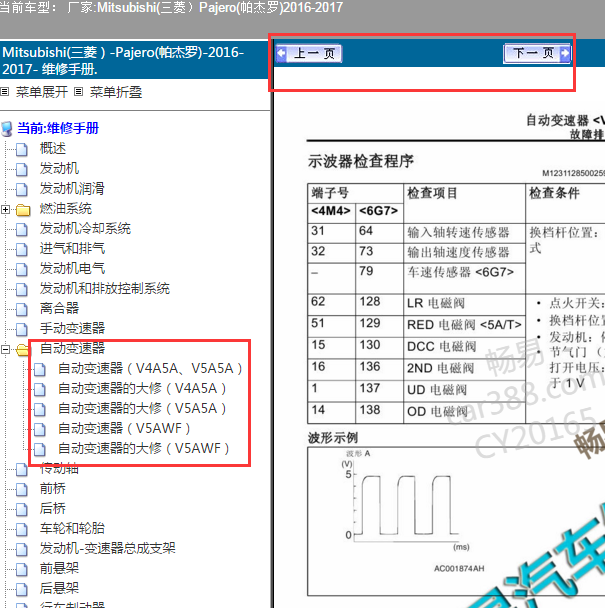Click the page icon next to 发动机
The width and height of the screenshot is (605, 608).
coord(22,169)
